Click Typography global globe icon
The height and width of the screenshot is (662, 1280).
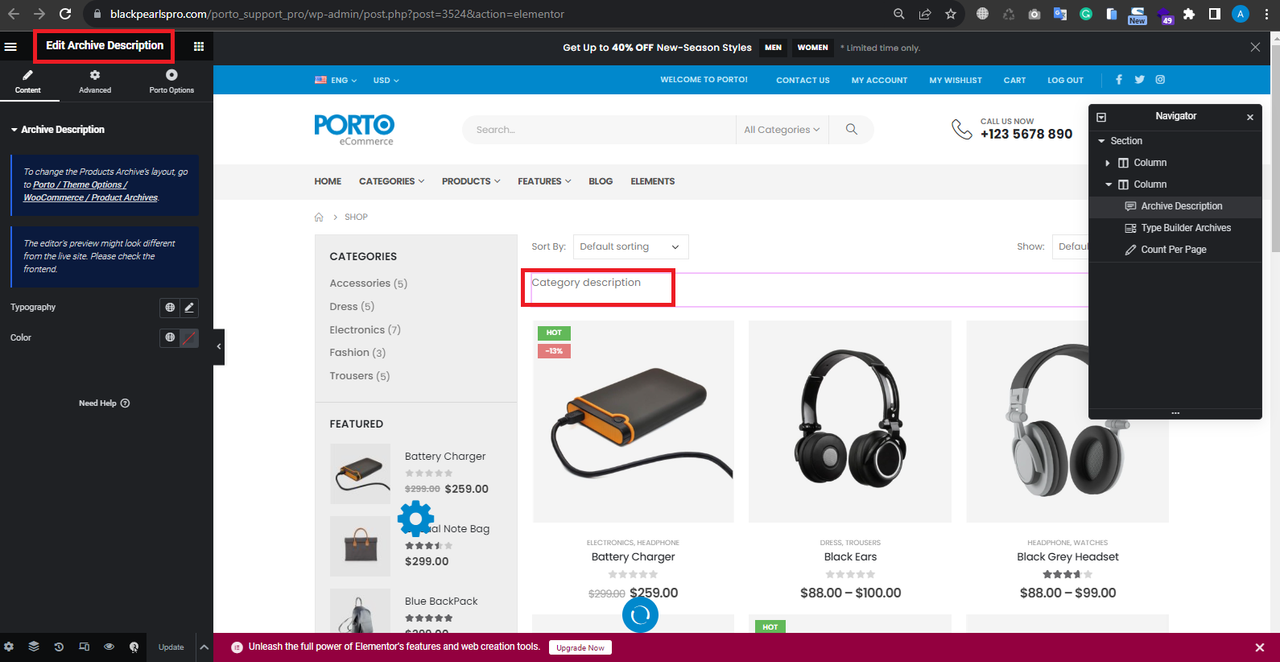coord(170,307)
